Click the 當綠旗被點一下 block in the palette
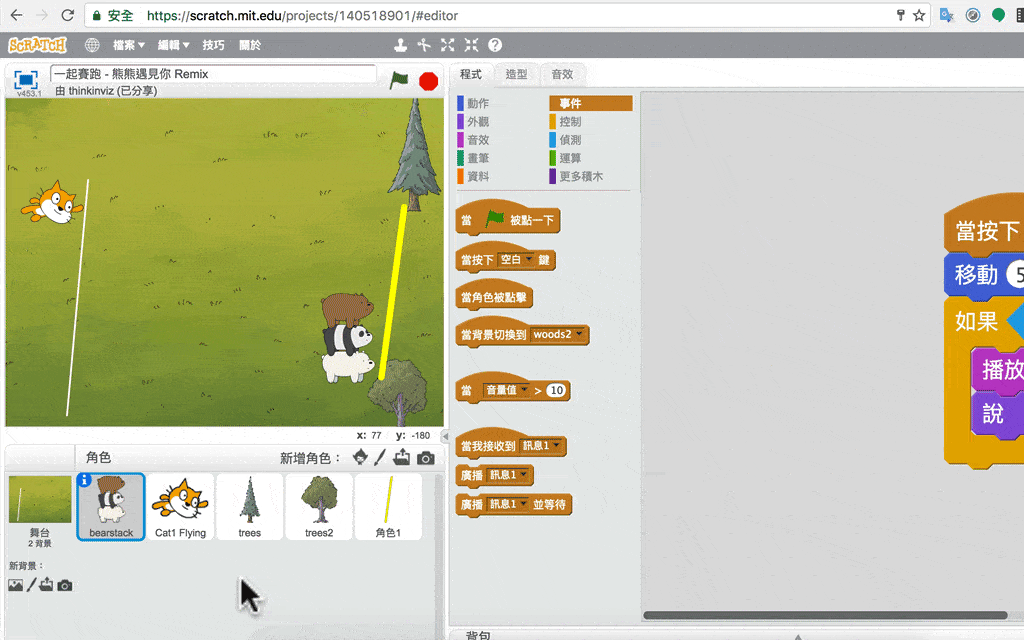 click(507, 219)
